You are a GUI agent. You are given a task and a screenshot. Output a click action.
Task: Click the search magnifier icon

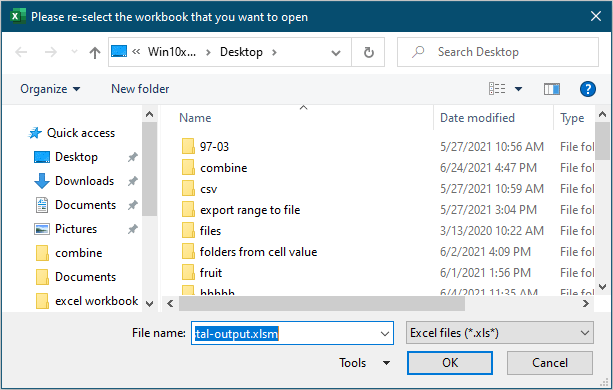coord(418,52)
